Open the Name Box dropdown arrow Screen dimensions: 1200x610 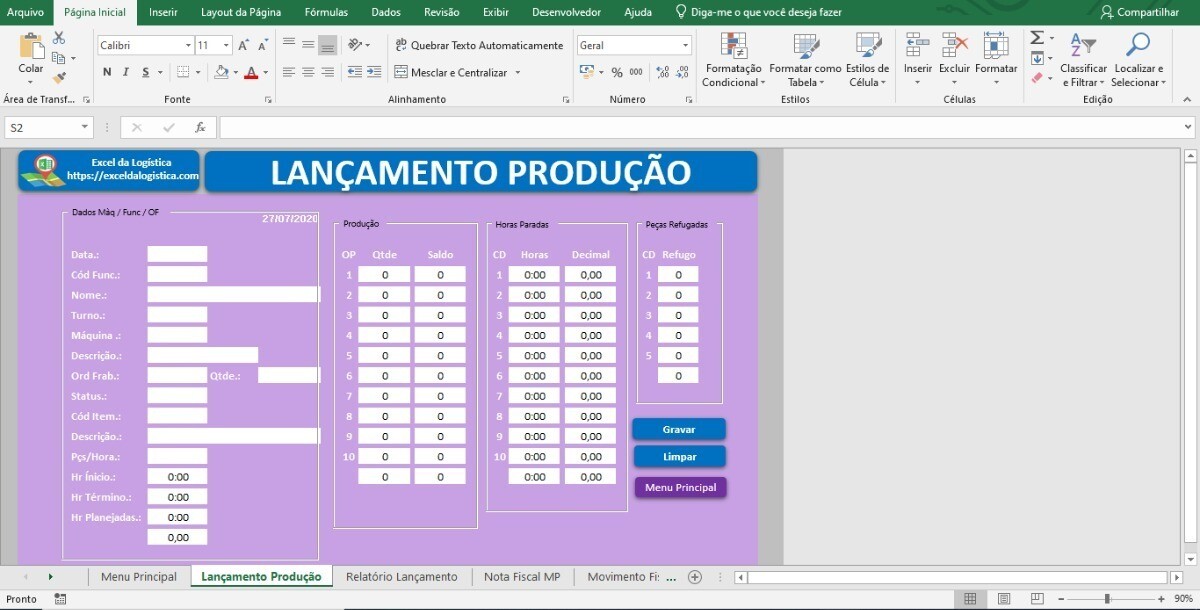(84, 128)
